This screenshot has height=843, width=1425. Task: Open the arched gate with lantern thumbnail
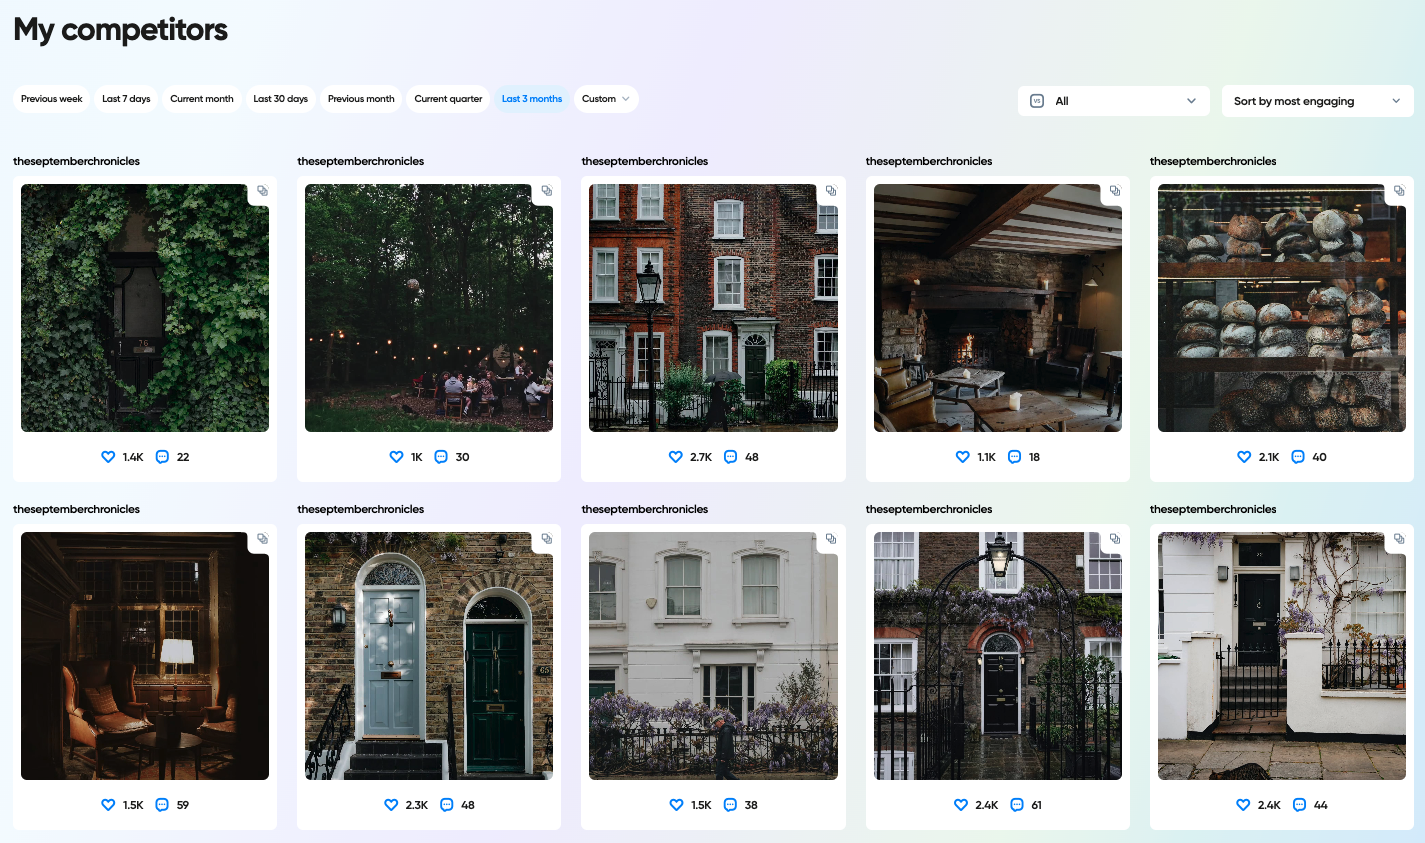tap(998, 656)
